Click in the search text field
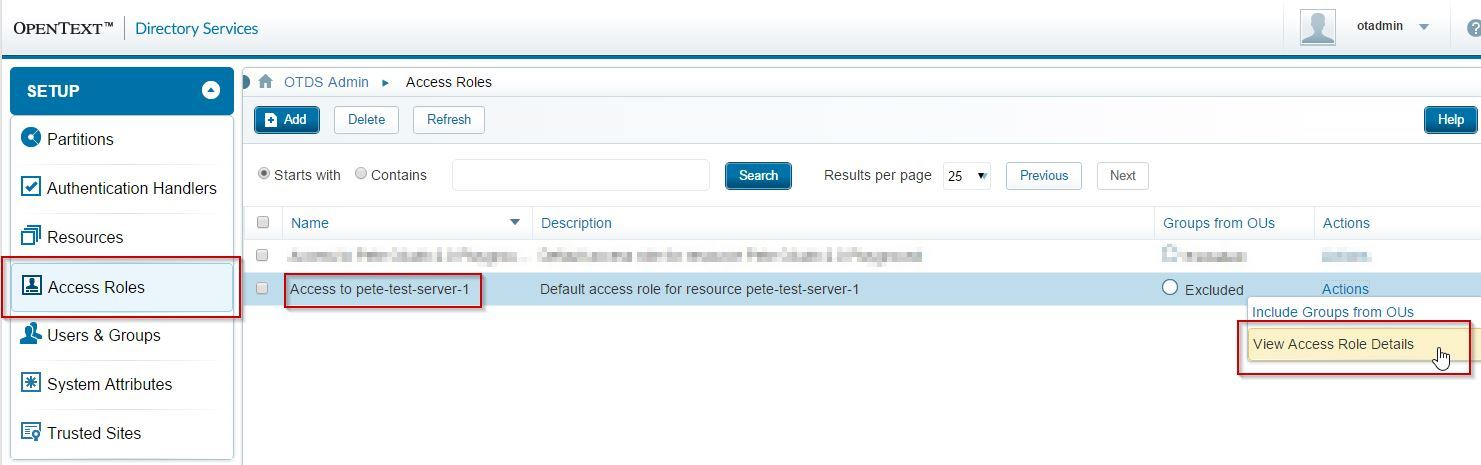The width and height of the screenshot is (1481, 465). coord(581,175)
